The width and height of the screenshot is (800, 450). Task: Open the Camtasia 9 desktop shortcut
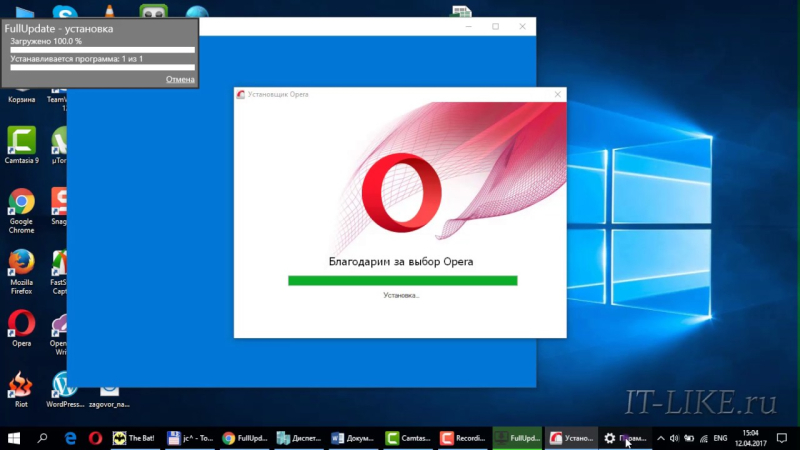(x=22, y=140)
